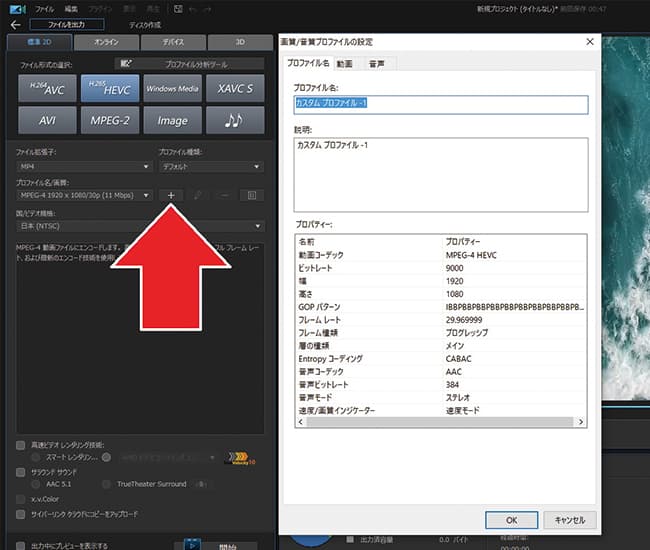Select the AVI format

tap(47, 120)
